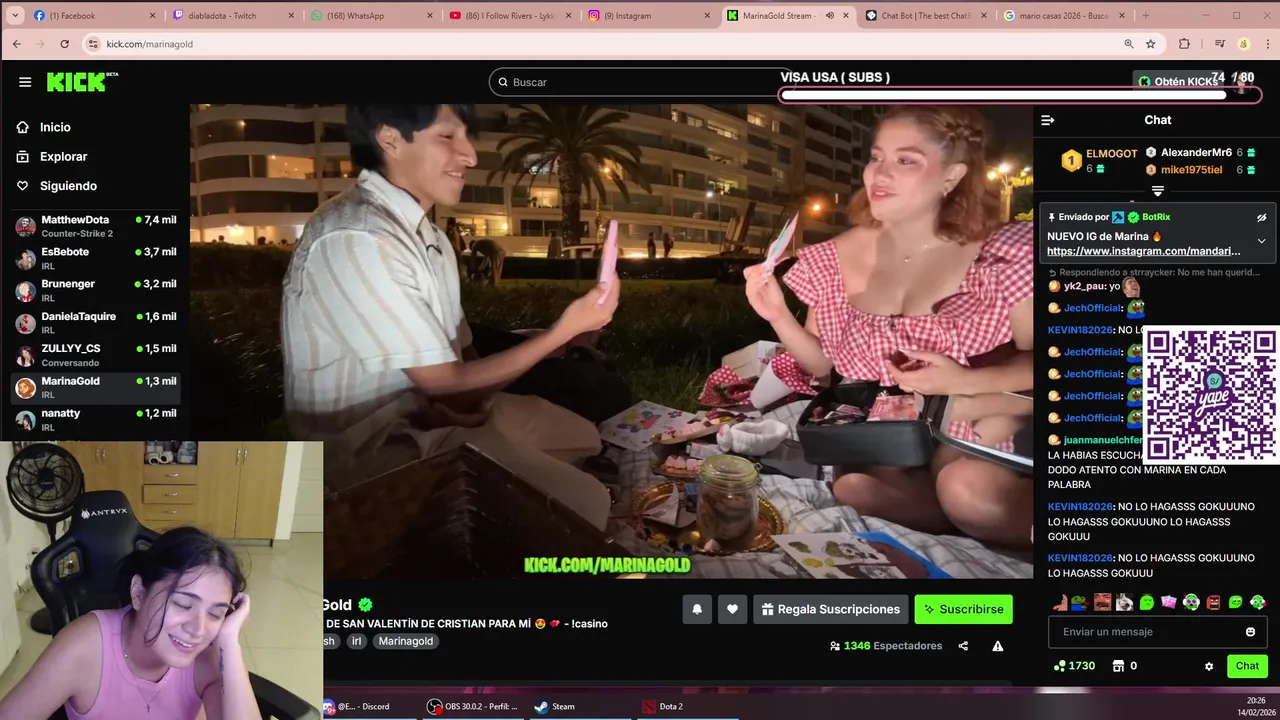Open the media control icon in toolbar
Viewport: 1280px width, 720px height.
coord(1219,44)
